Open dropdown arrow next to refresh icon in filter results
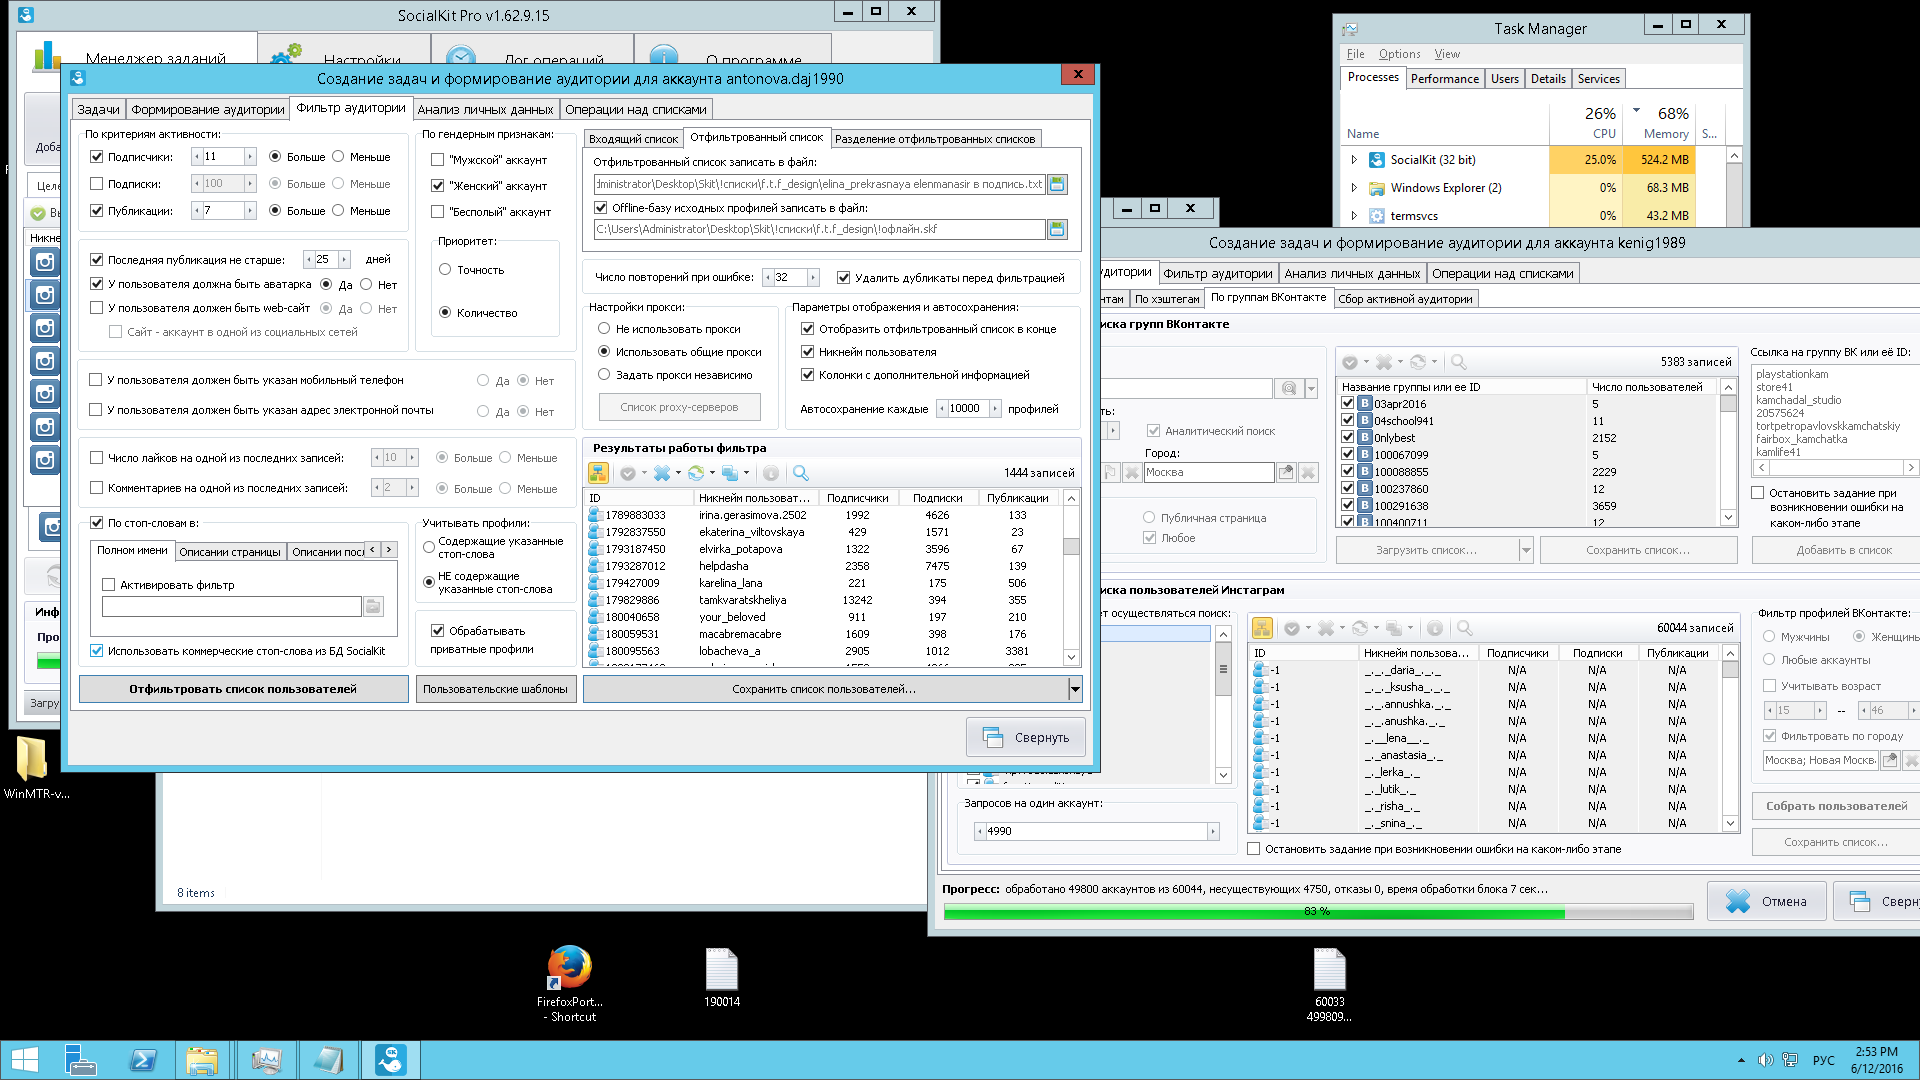The height and width of the screenshot is (1080, 1920). pos(712,473)
